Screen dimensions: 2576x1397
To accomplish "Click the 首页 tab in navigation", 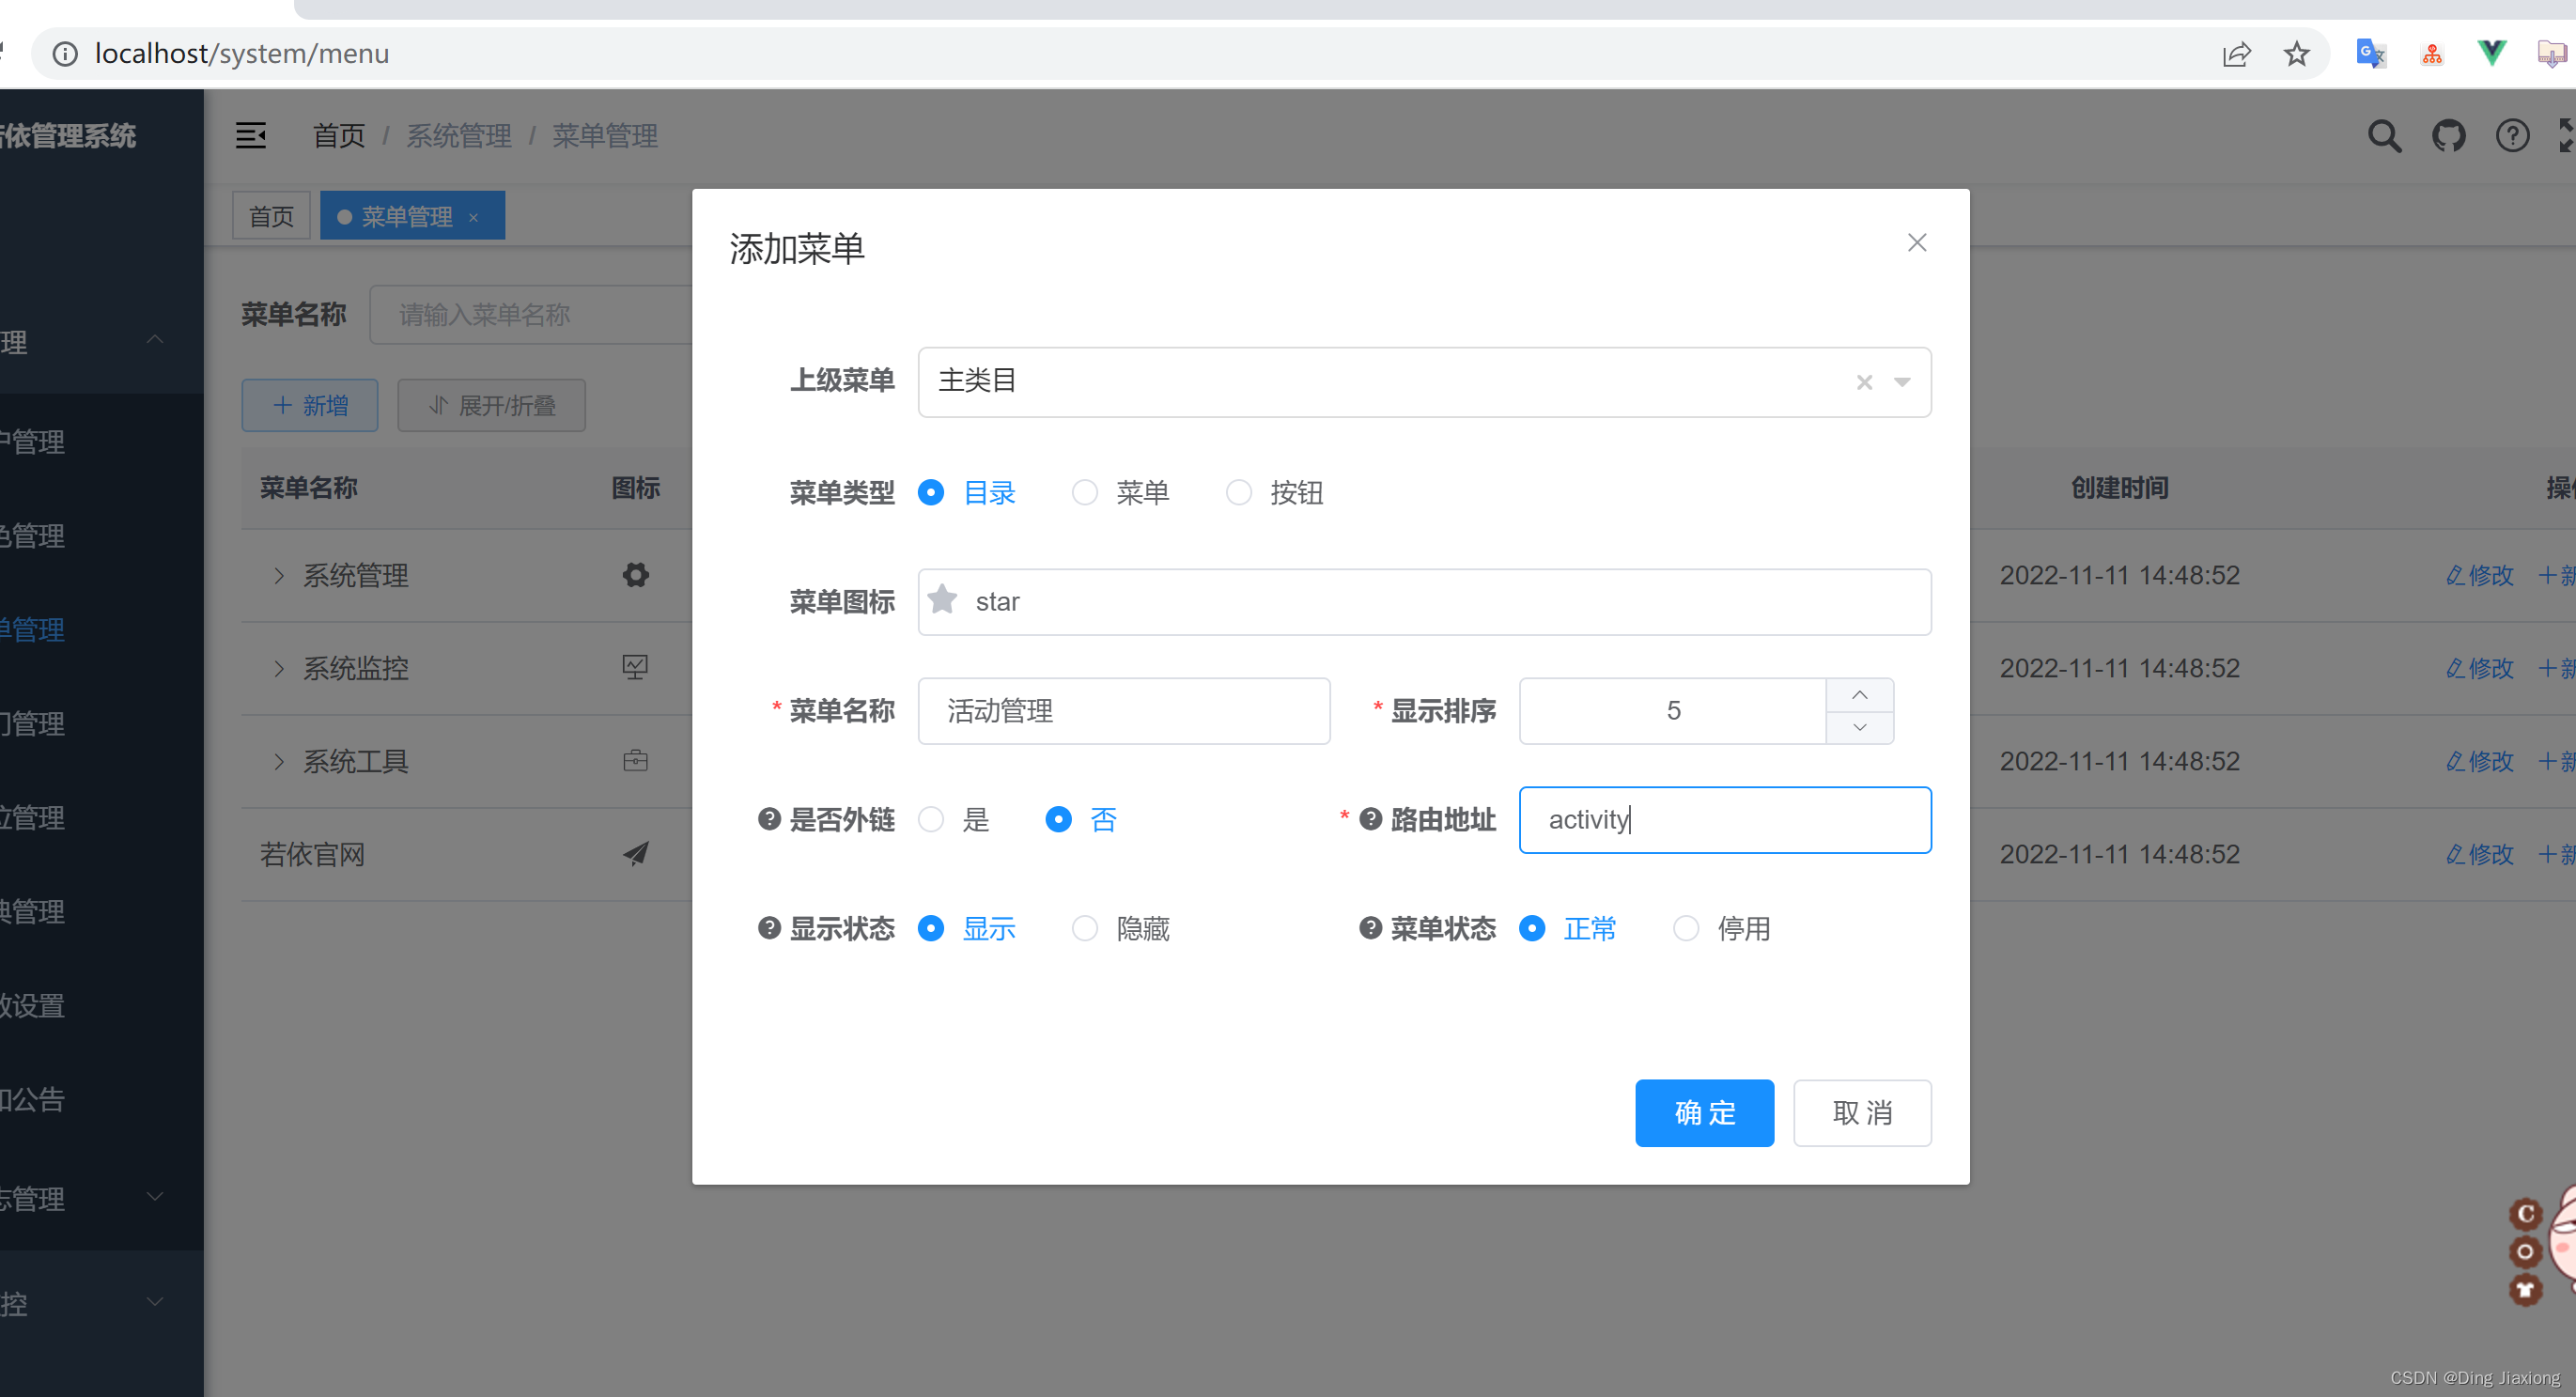I will [x=272, y=215].
